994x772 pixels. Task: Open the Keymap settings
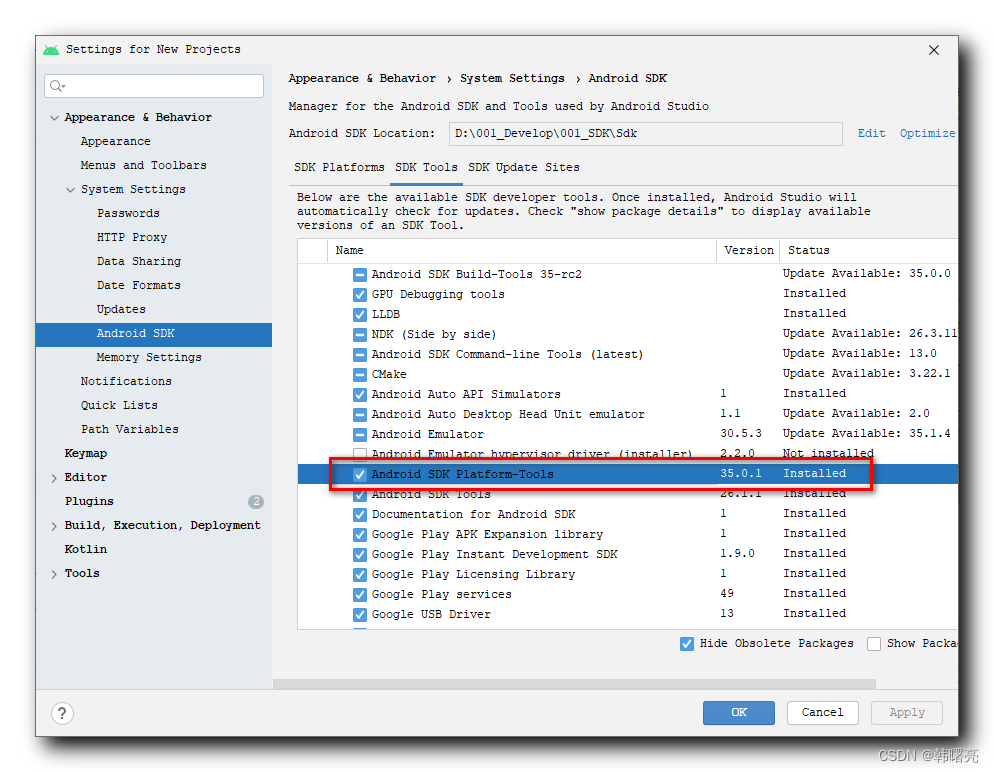click(x=86, y=454)
